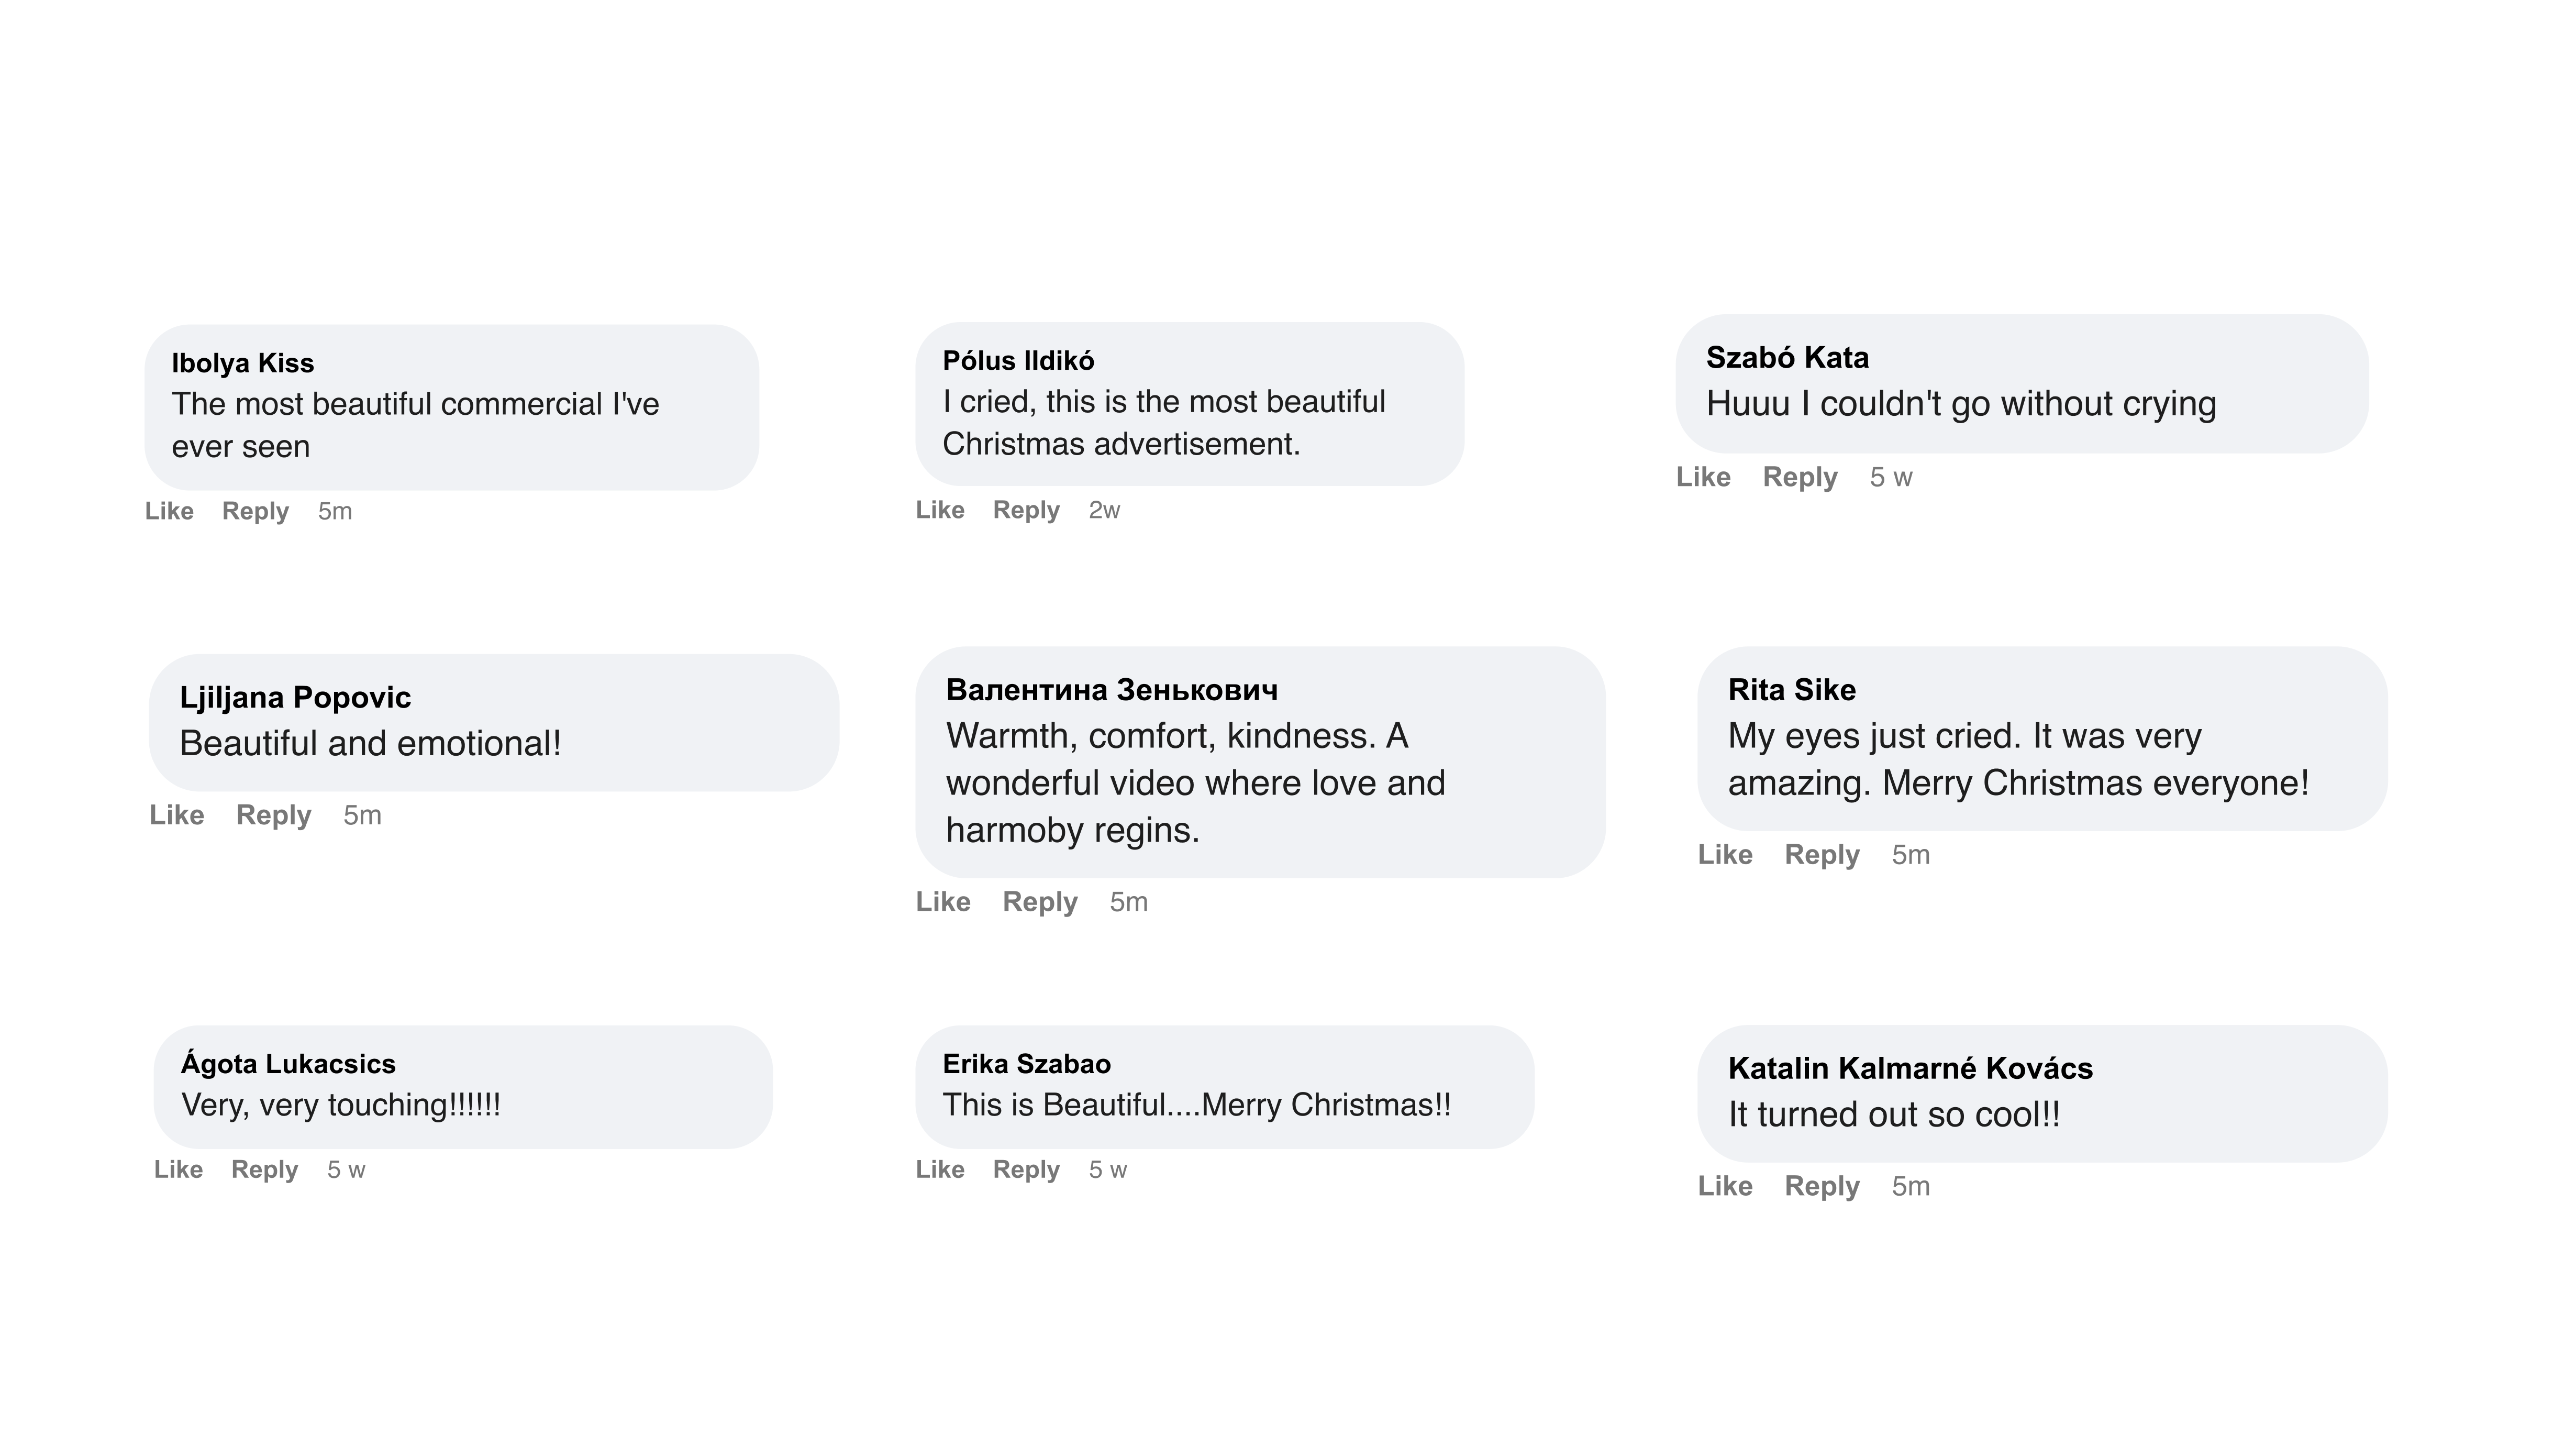2576x1446 pixels.
Task: Like Ibolya Kiss's comment
Action: pyautogui.click(x=169, y=511)
